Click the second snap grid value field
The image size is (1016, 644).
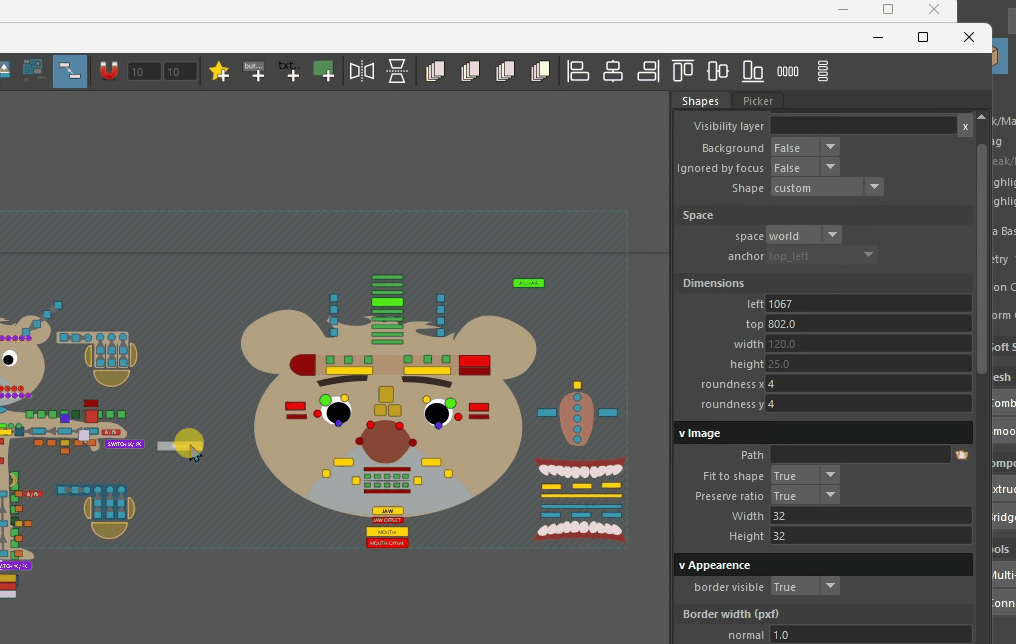click(x=179, y=71)
